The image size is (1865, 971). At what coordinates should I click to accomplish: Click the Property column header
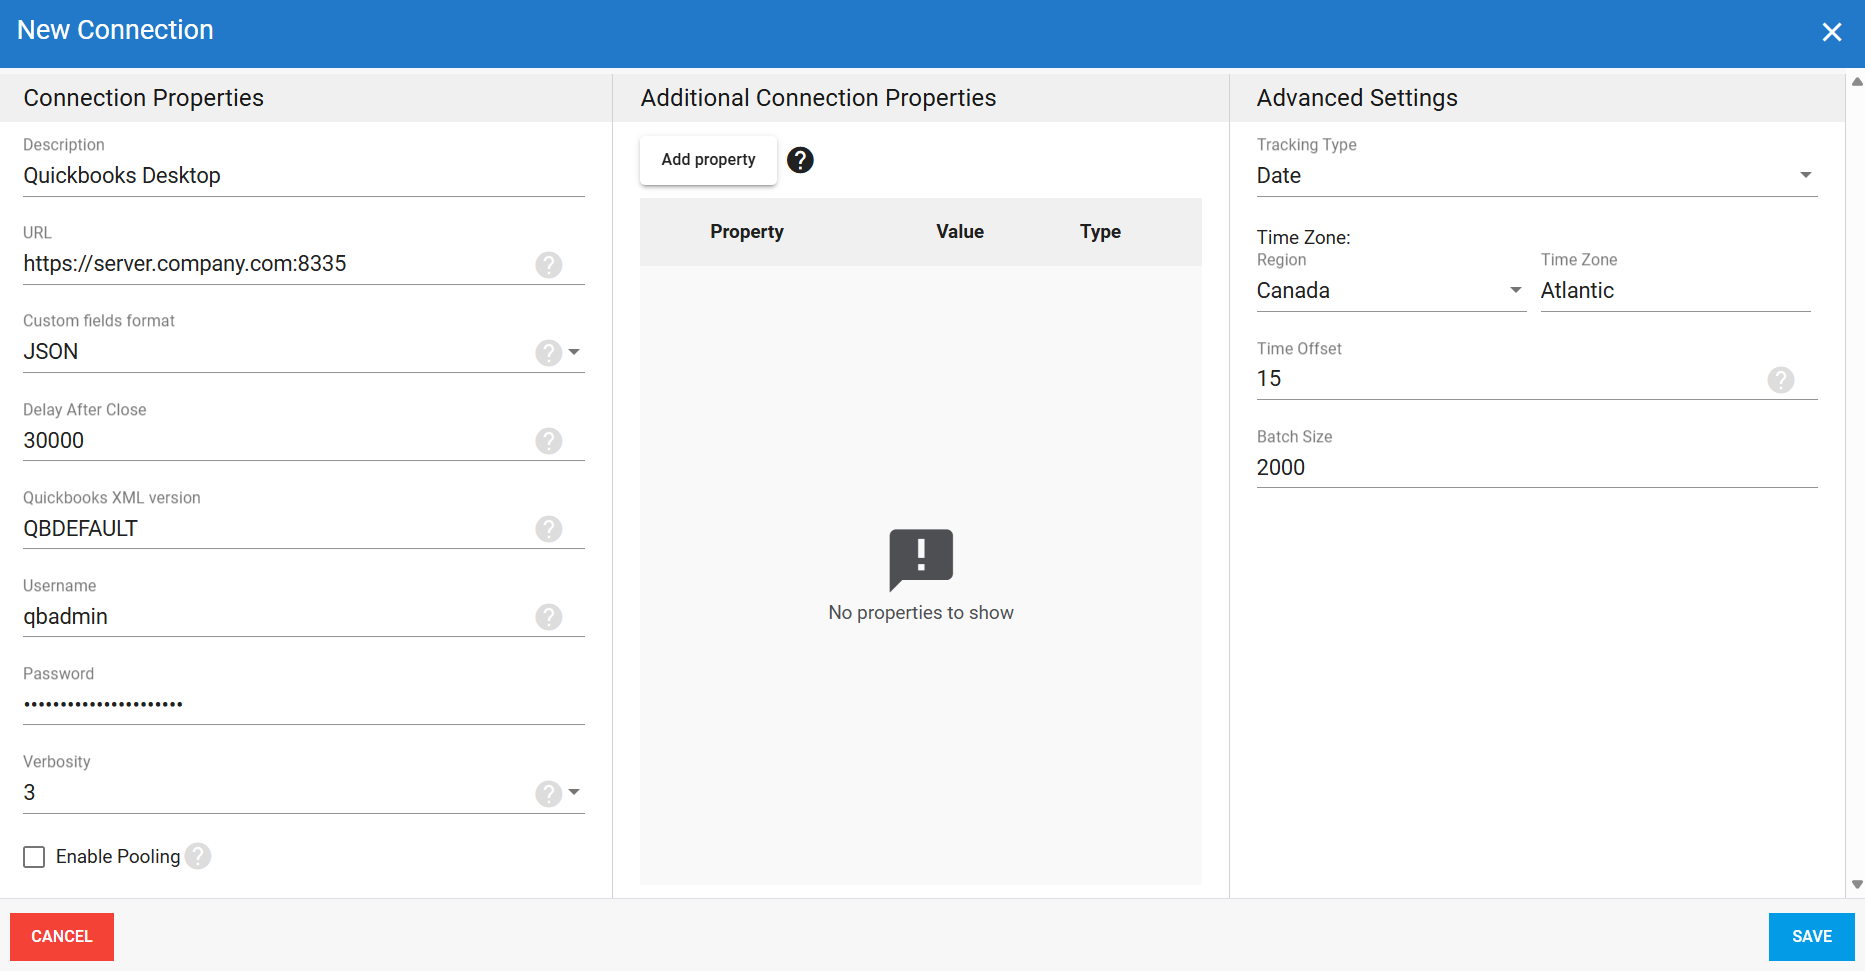pyautogui.click(x=747, y=232)
